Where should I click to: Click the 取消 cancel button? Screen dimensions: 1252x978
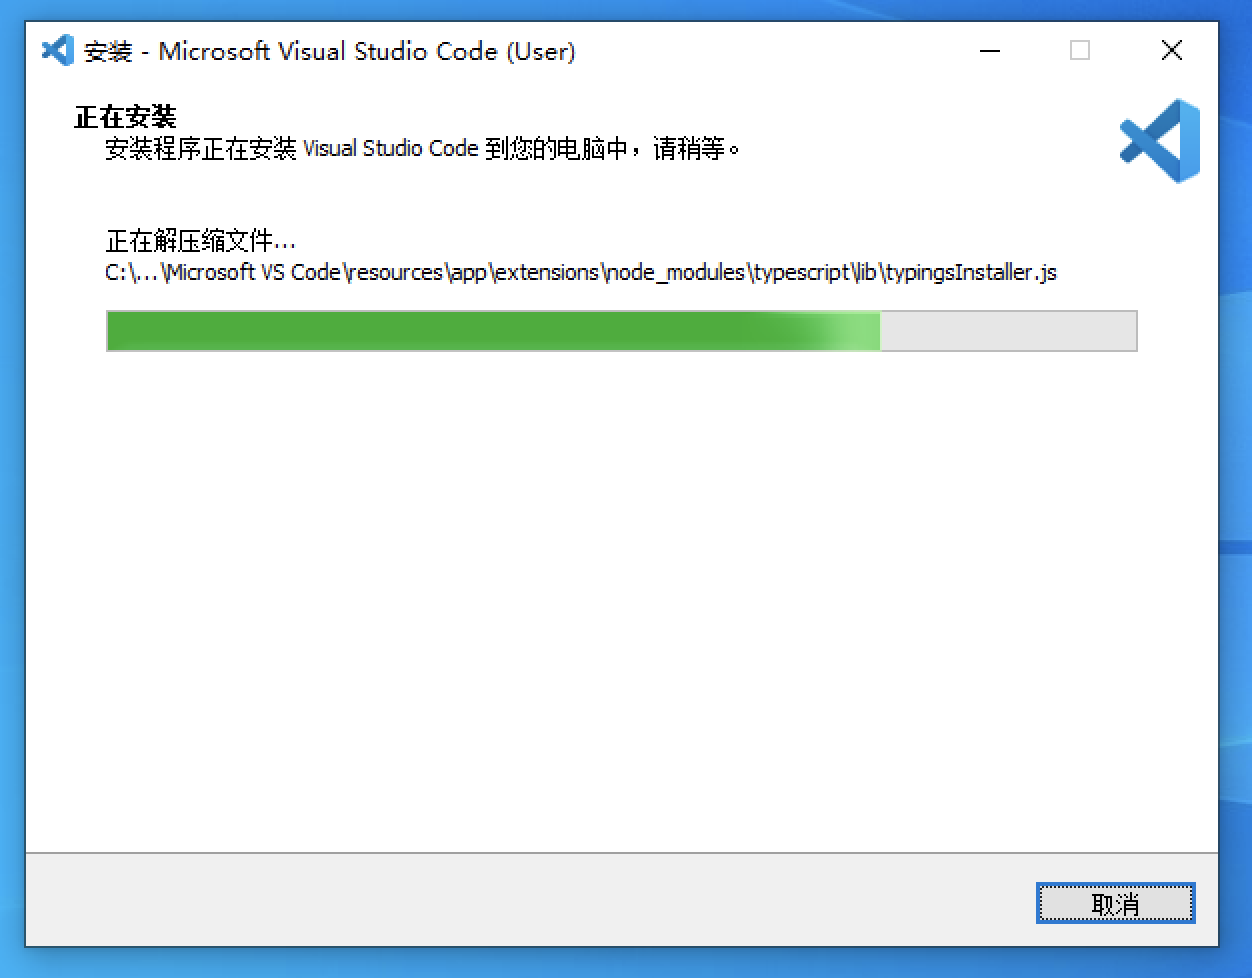(x=1116, y=904)
